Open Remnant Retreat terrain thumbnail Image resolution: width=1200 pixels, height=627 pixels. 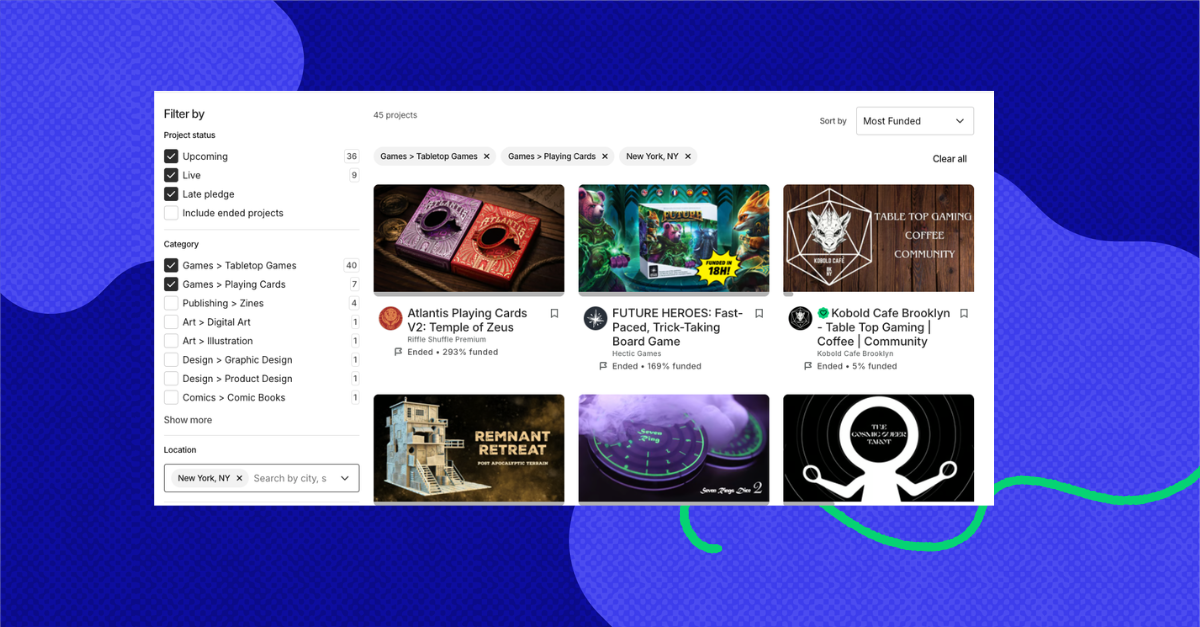[469, 449]
